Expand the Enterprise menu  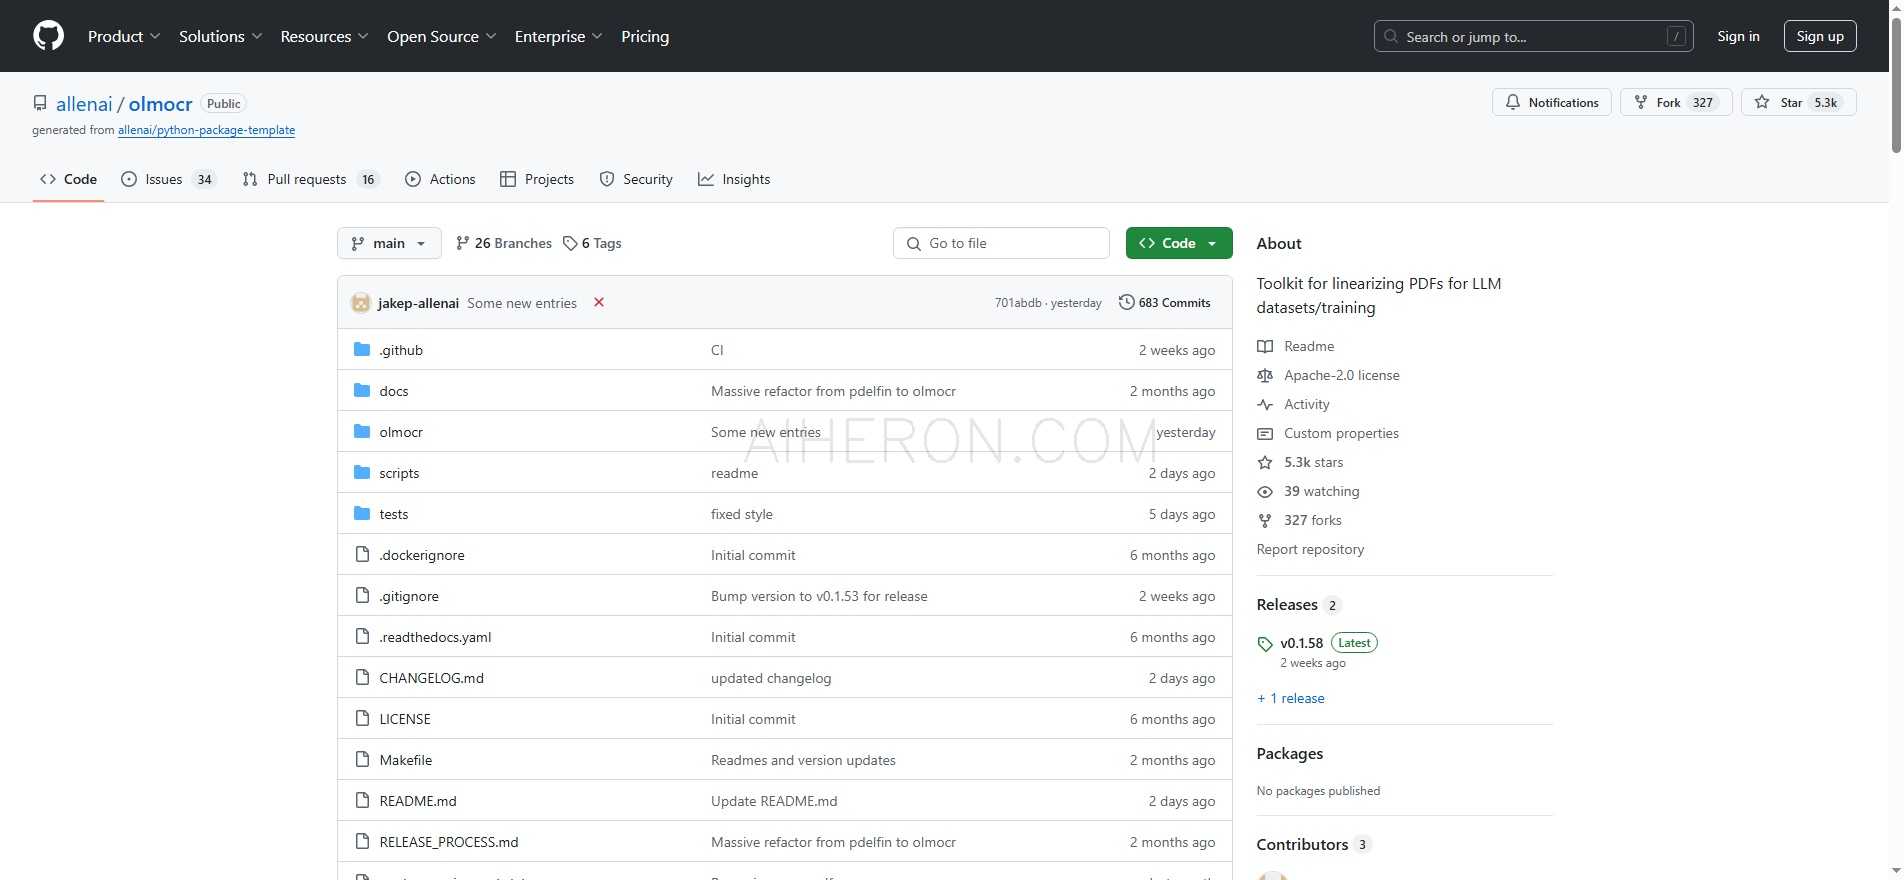point(558,36)
